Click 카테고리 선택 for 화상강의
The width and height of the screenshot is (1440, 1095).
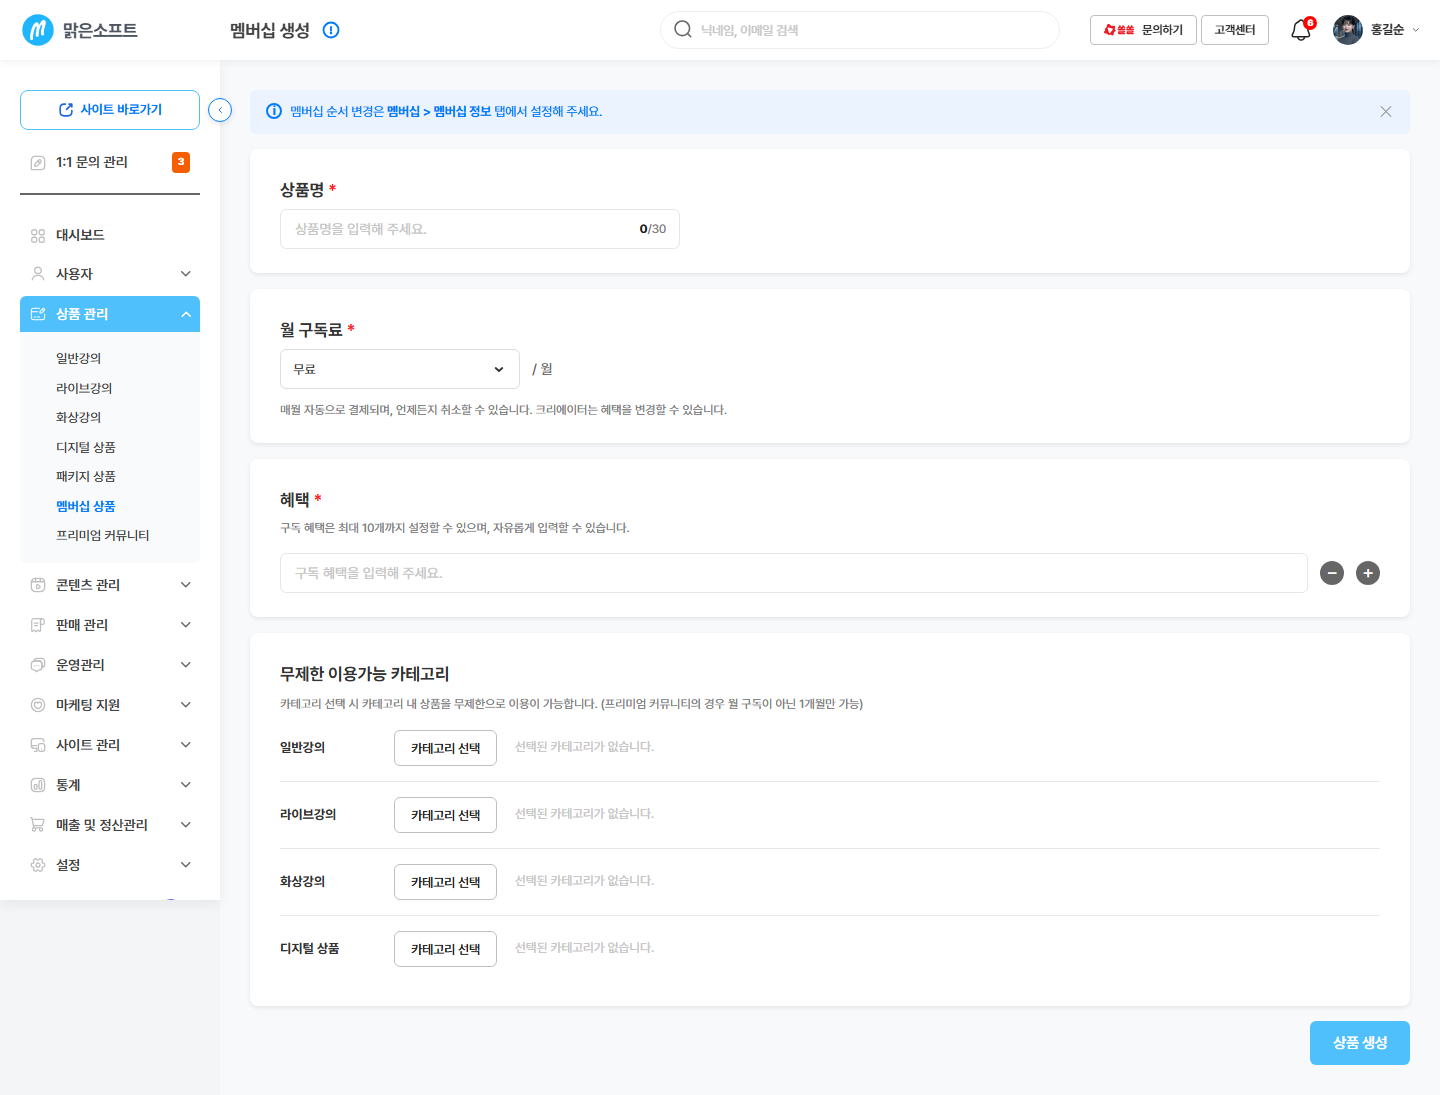click(445, 882)
